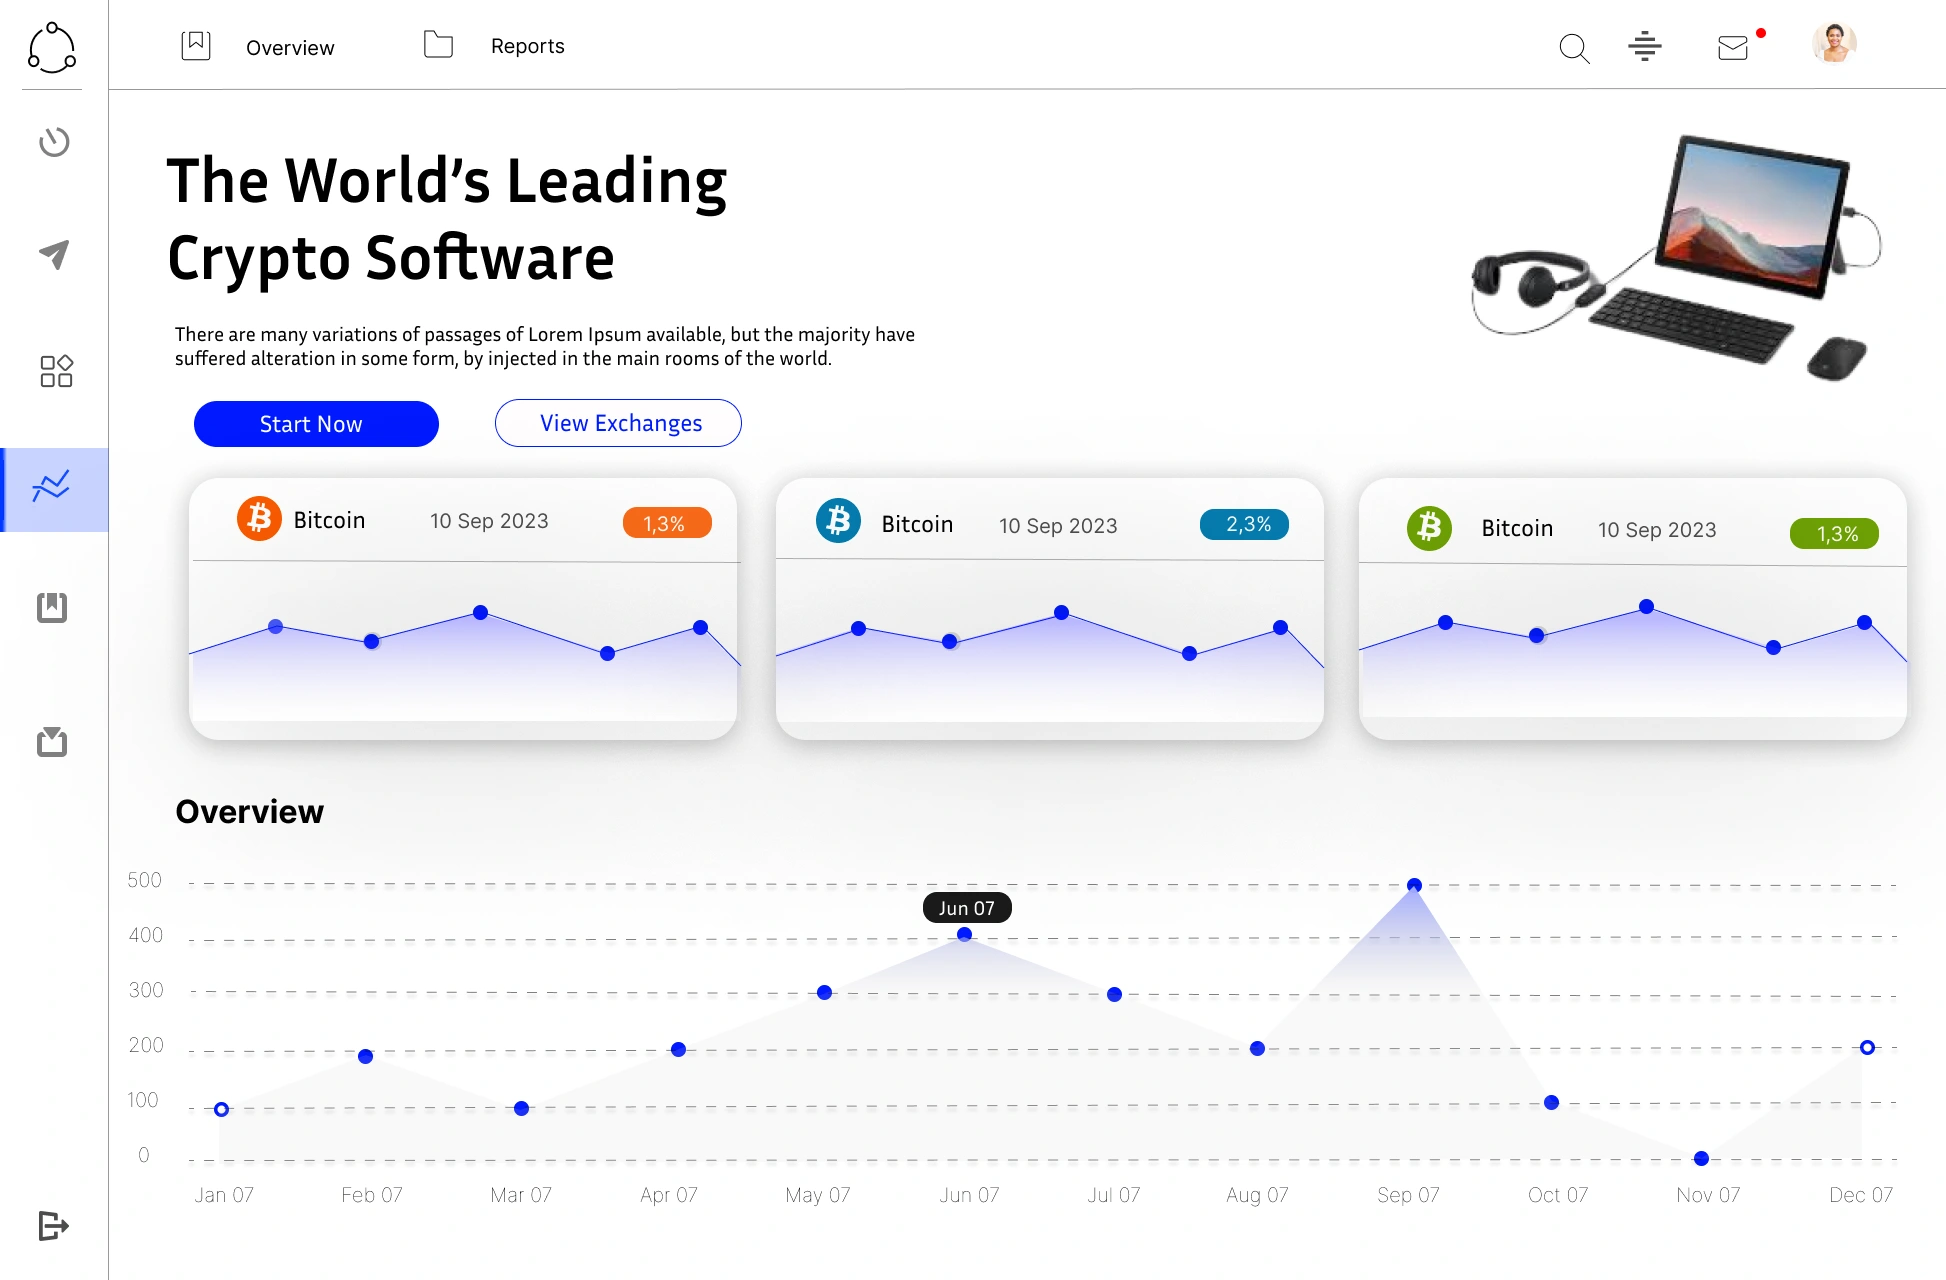Click the app logo at top left

pos(52,47)
